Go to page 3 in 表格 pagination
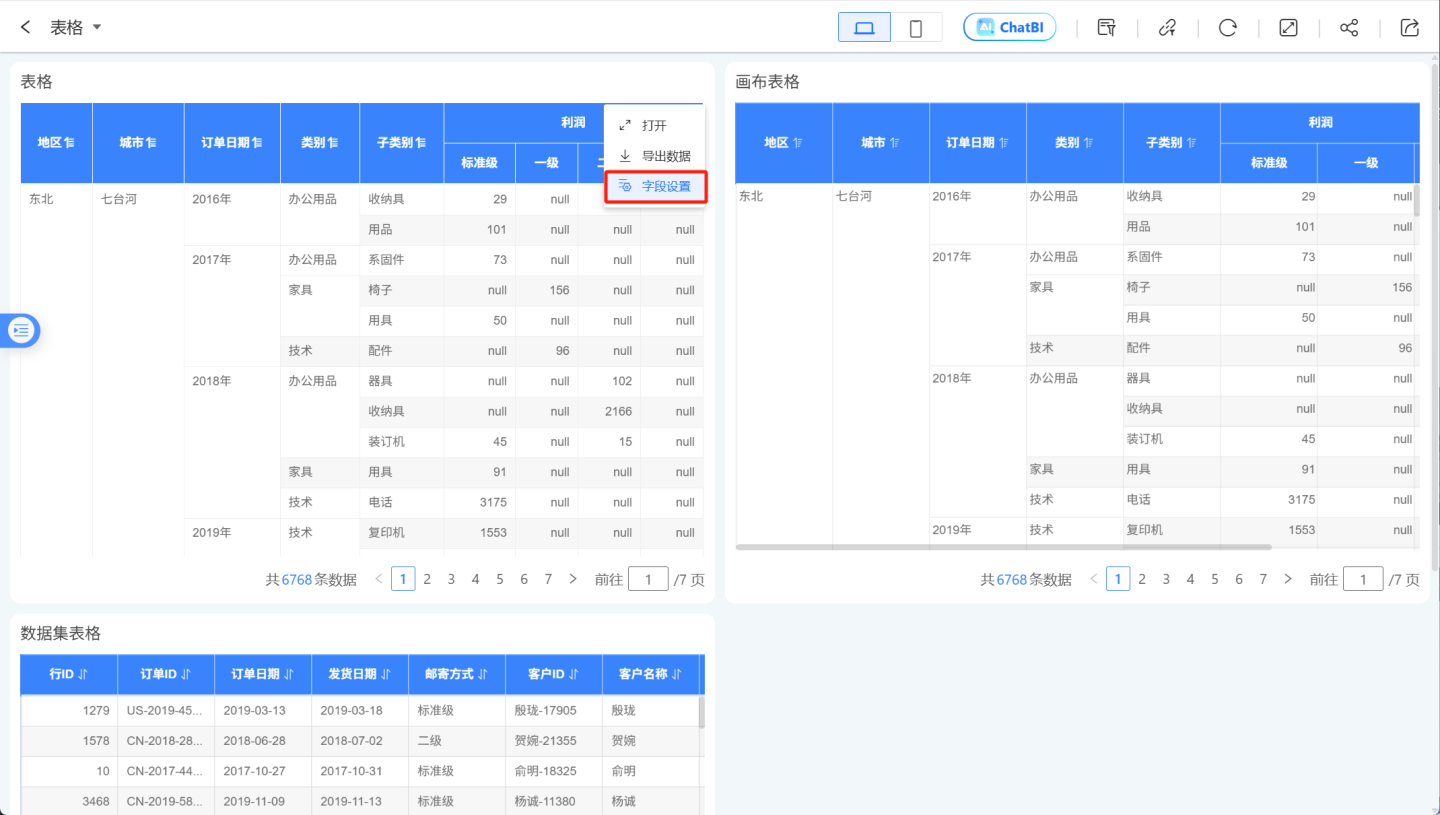This screenshot has height=815, width=1440. [x=451, y=579]
